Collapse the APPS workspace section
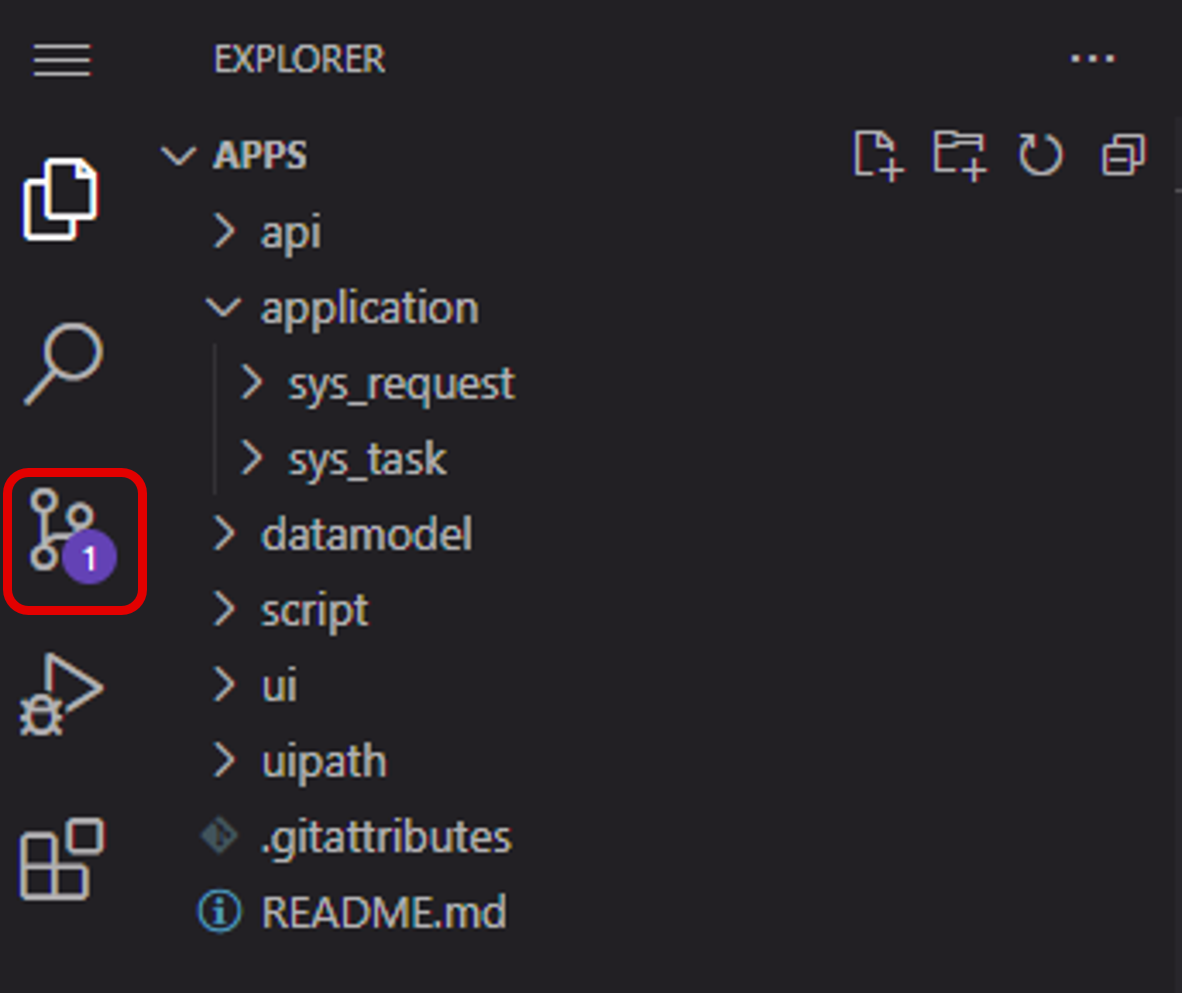 [x=259, y=155]
